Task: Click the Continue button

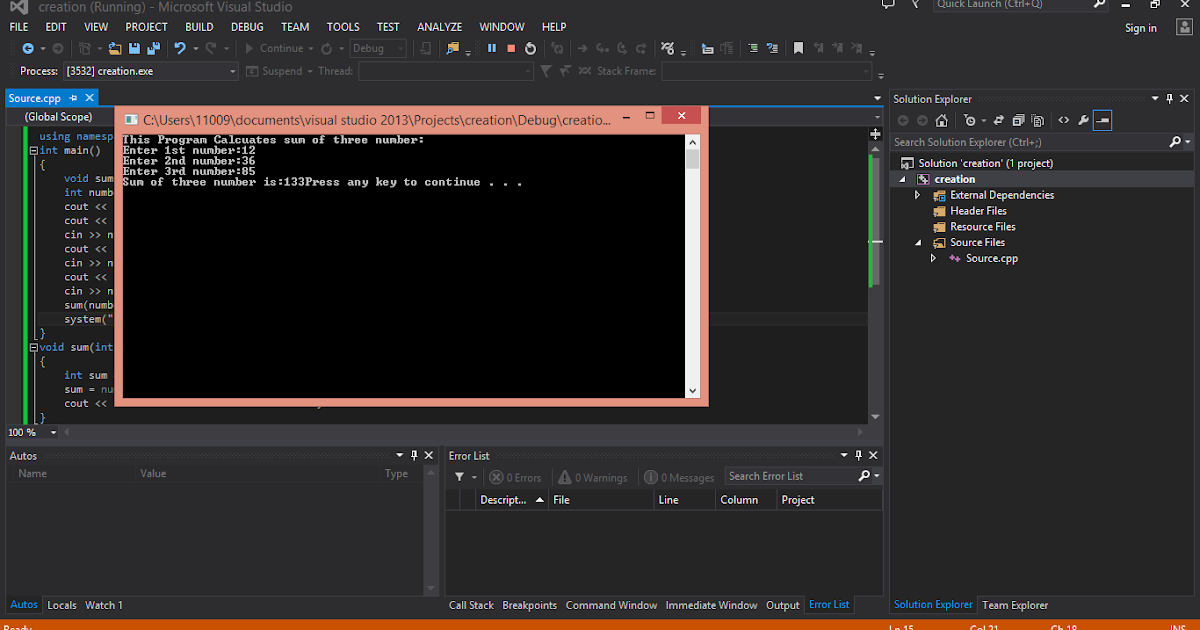Action: [274, 48]
